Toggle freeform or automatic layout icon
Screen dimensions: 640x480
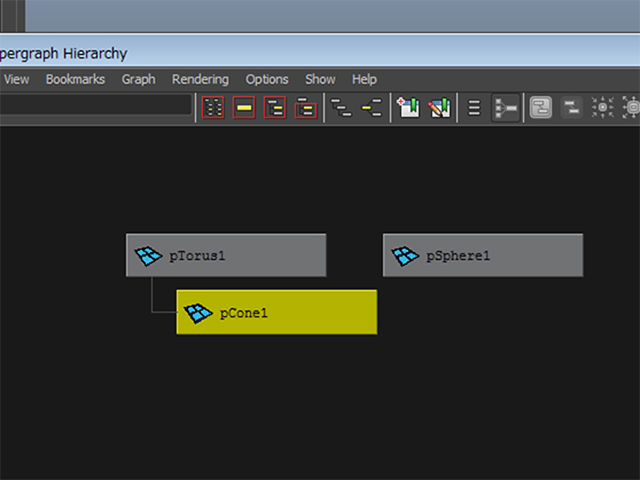coord(474,108)
